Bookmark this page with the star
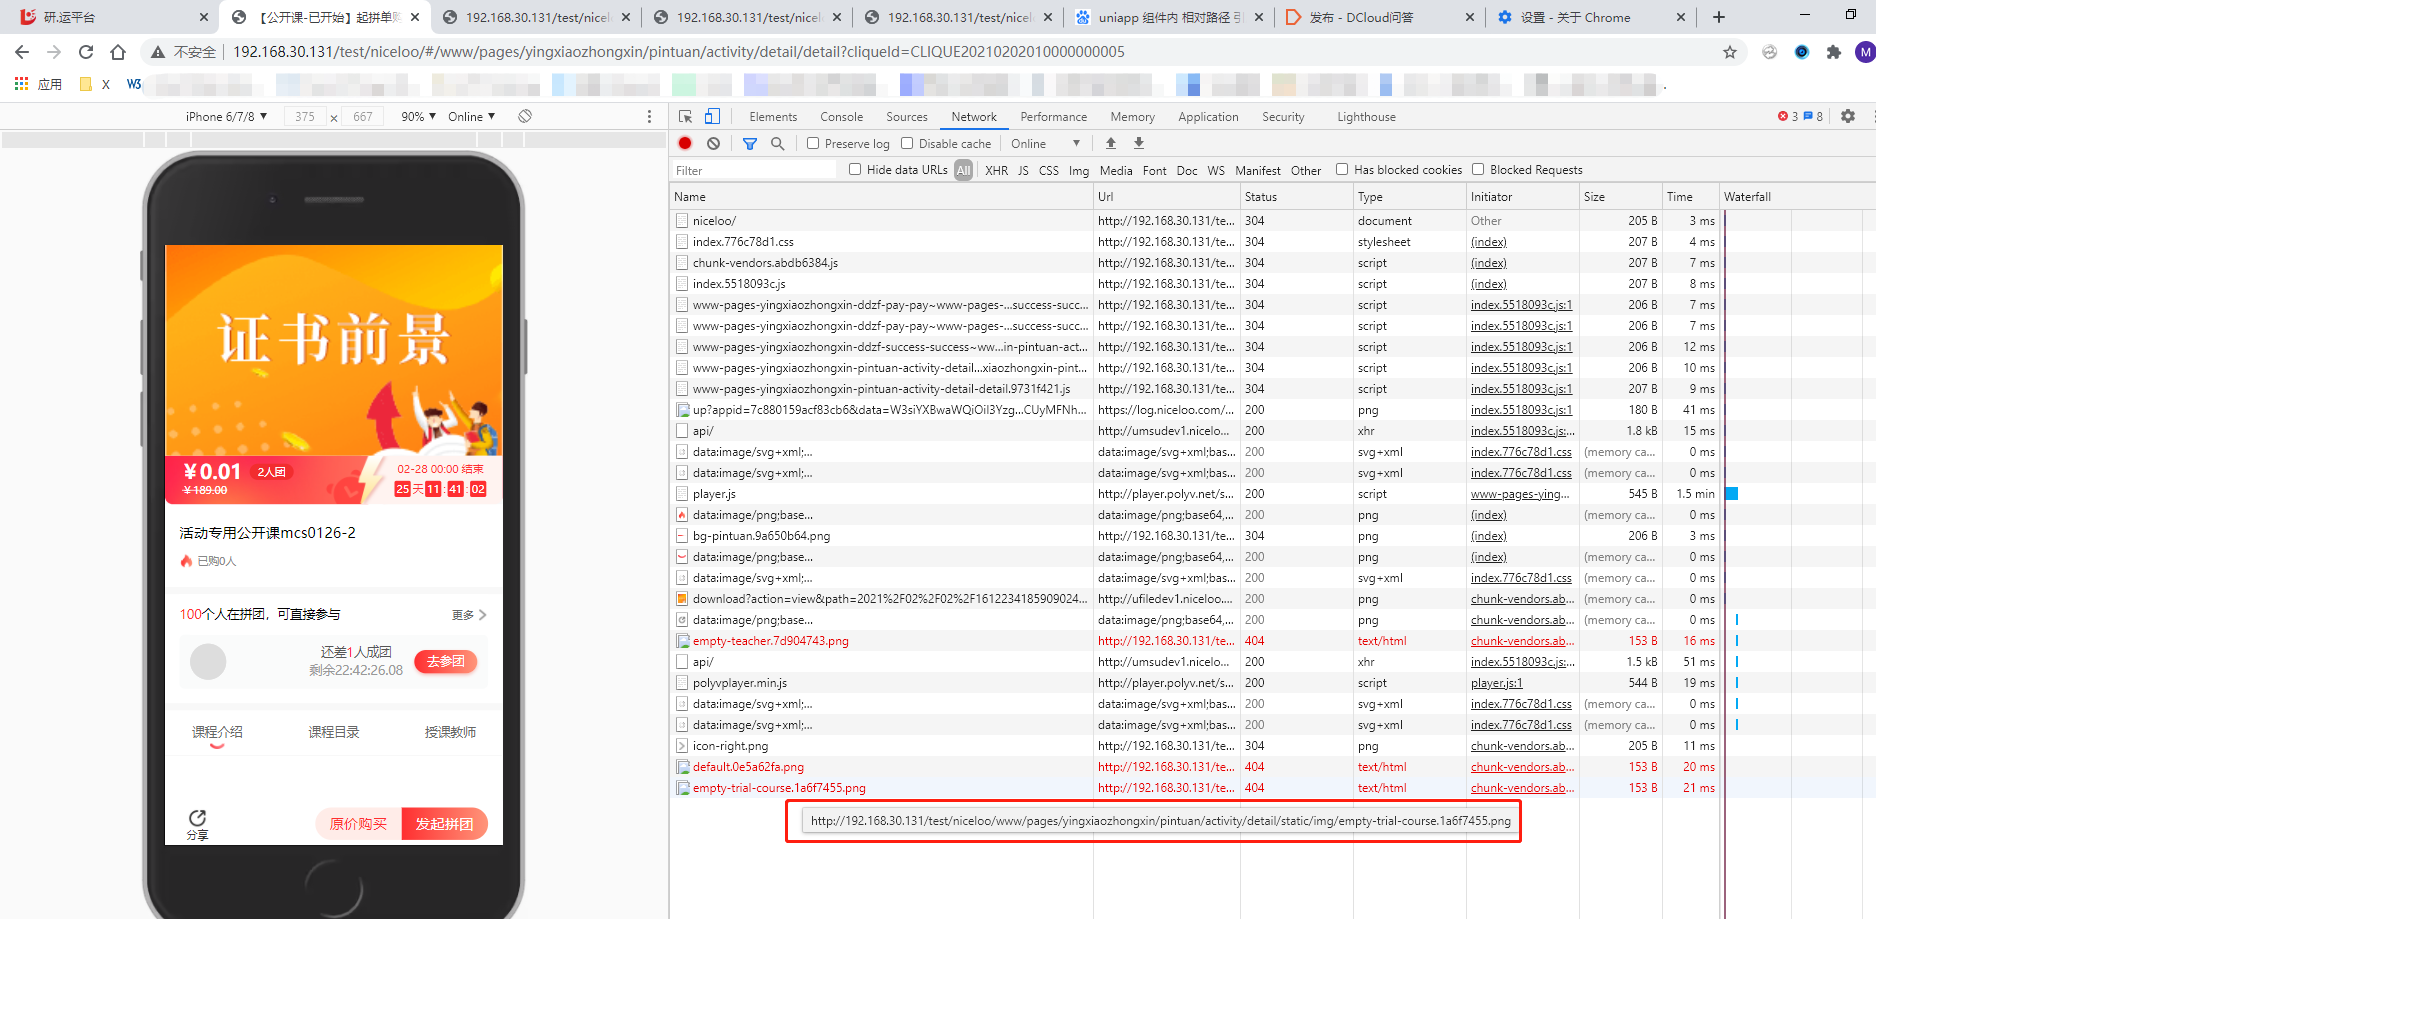This screenshot has height=1013, width=2416. (1729, 52)
